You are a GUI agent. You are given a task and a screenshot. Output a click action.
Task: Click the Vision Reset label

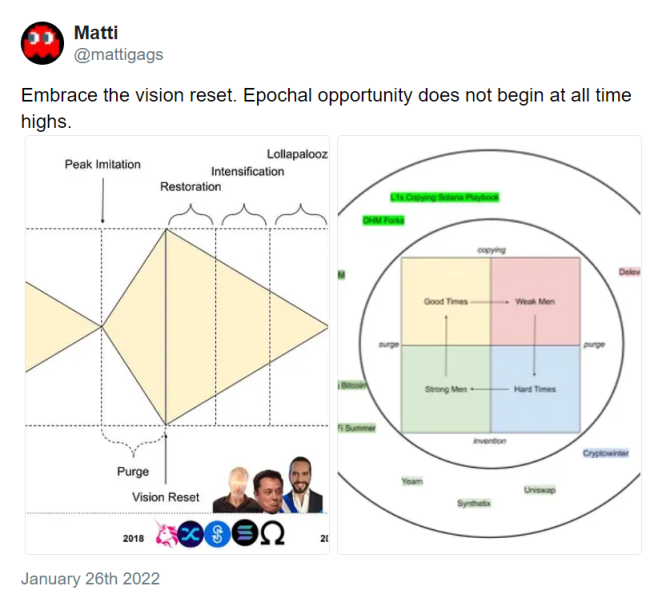click(166, 497)
